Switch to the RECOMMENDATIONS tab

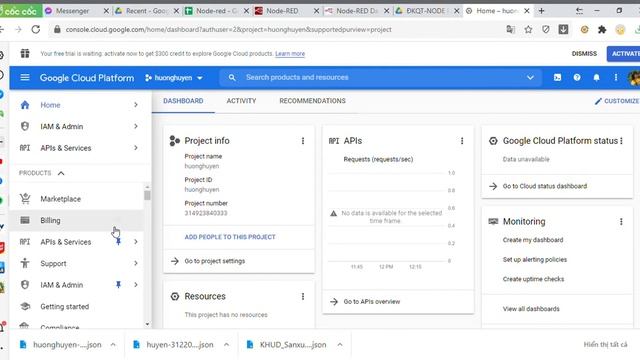click(x=312, y=101)
